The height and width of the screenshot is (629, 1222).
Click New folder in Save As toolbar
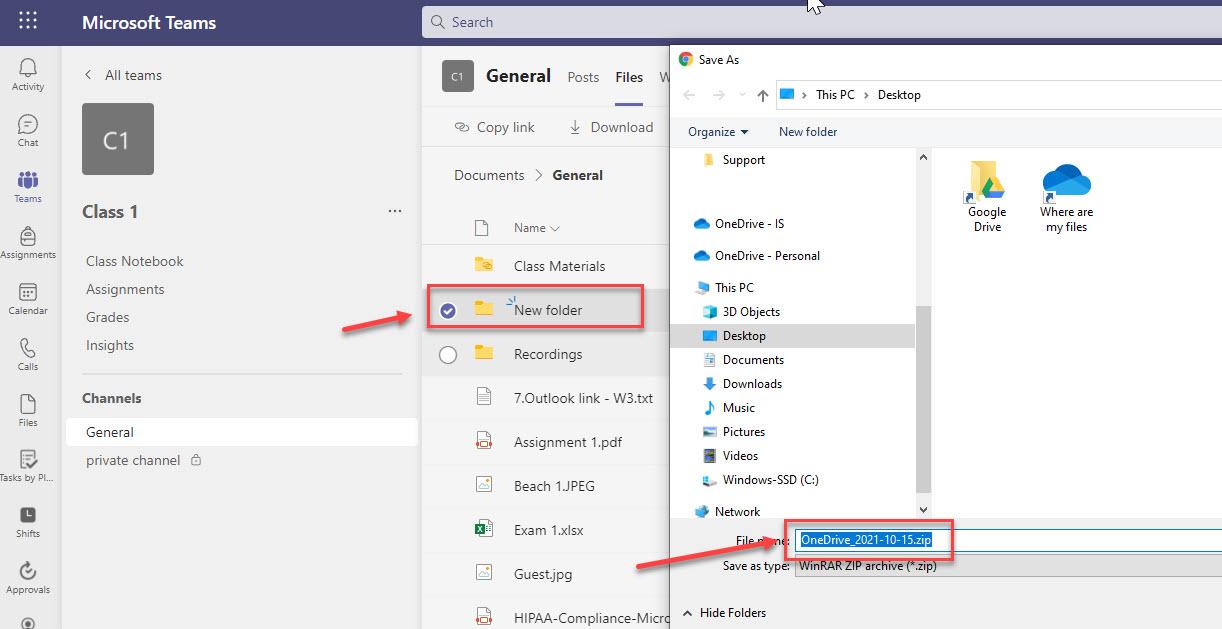click(x=808, y=132)
